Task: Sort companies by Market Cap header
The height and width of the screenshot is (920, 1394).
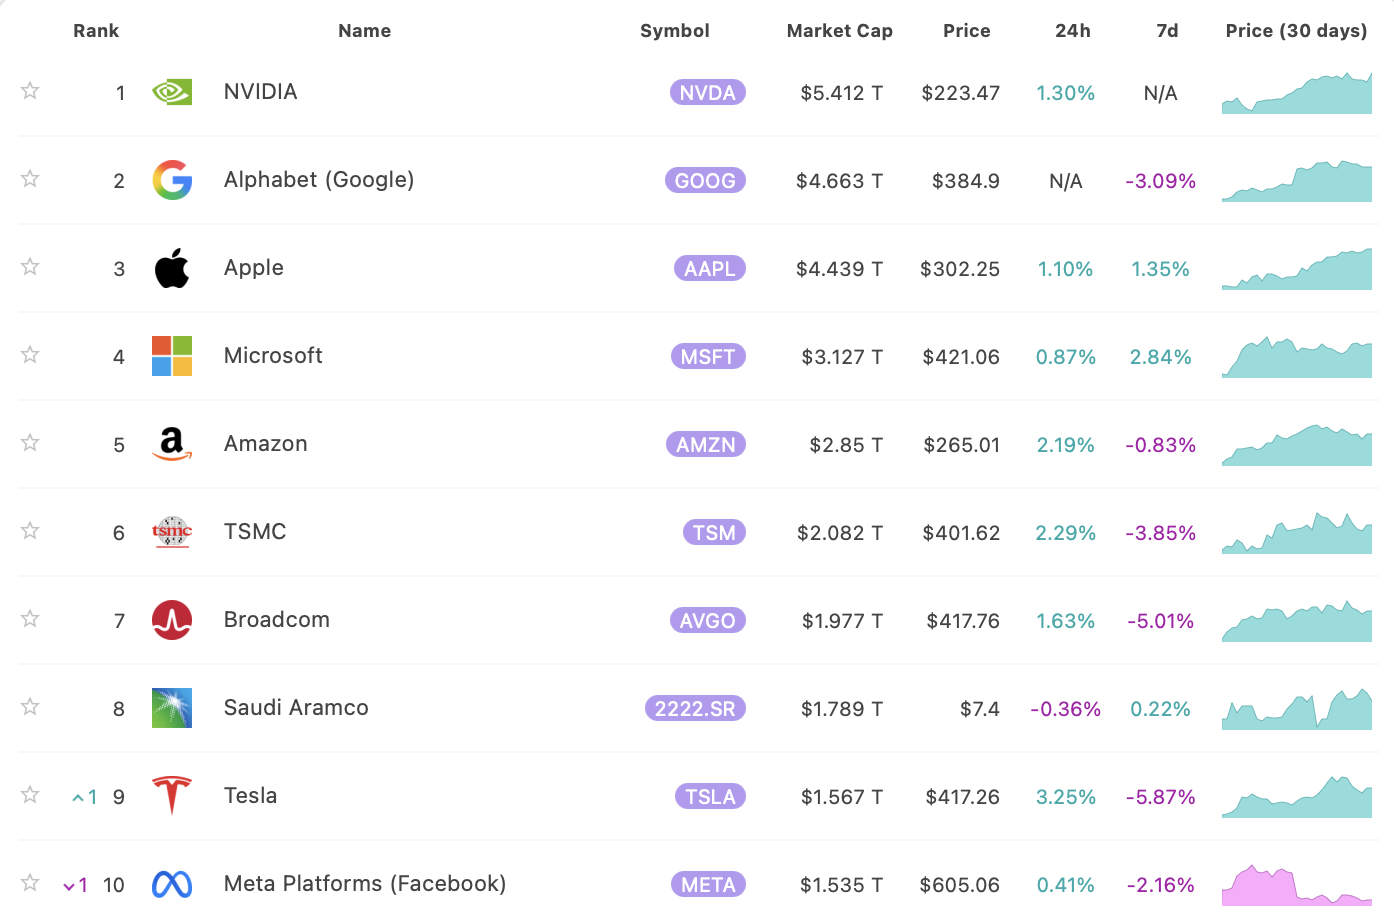Action: point(840,31)
